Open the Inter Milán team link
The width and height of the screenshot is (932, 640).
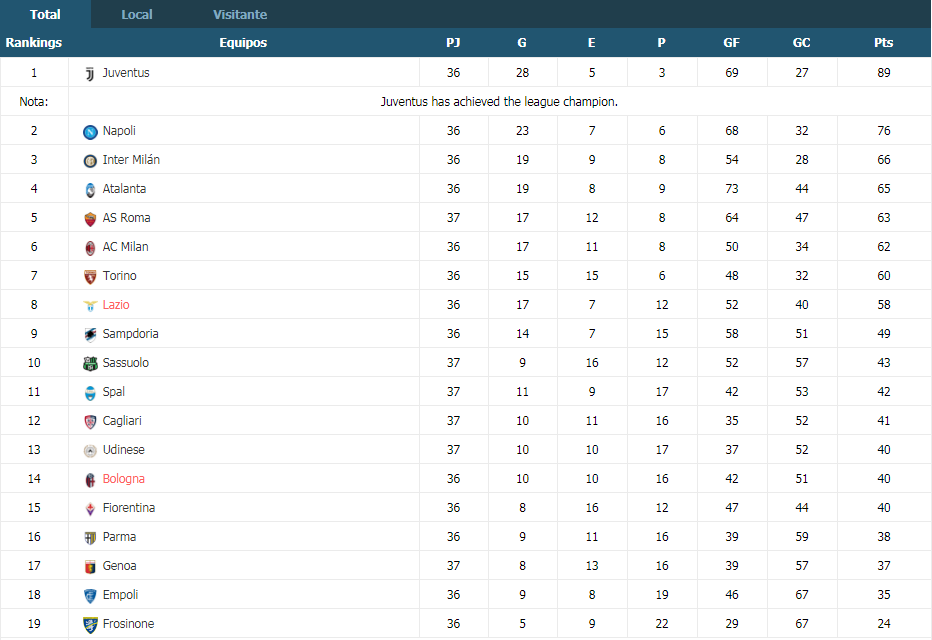pos(131,160)
